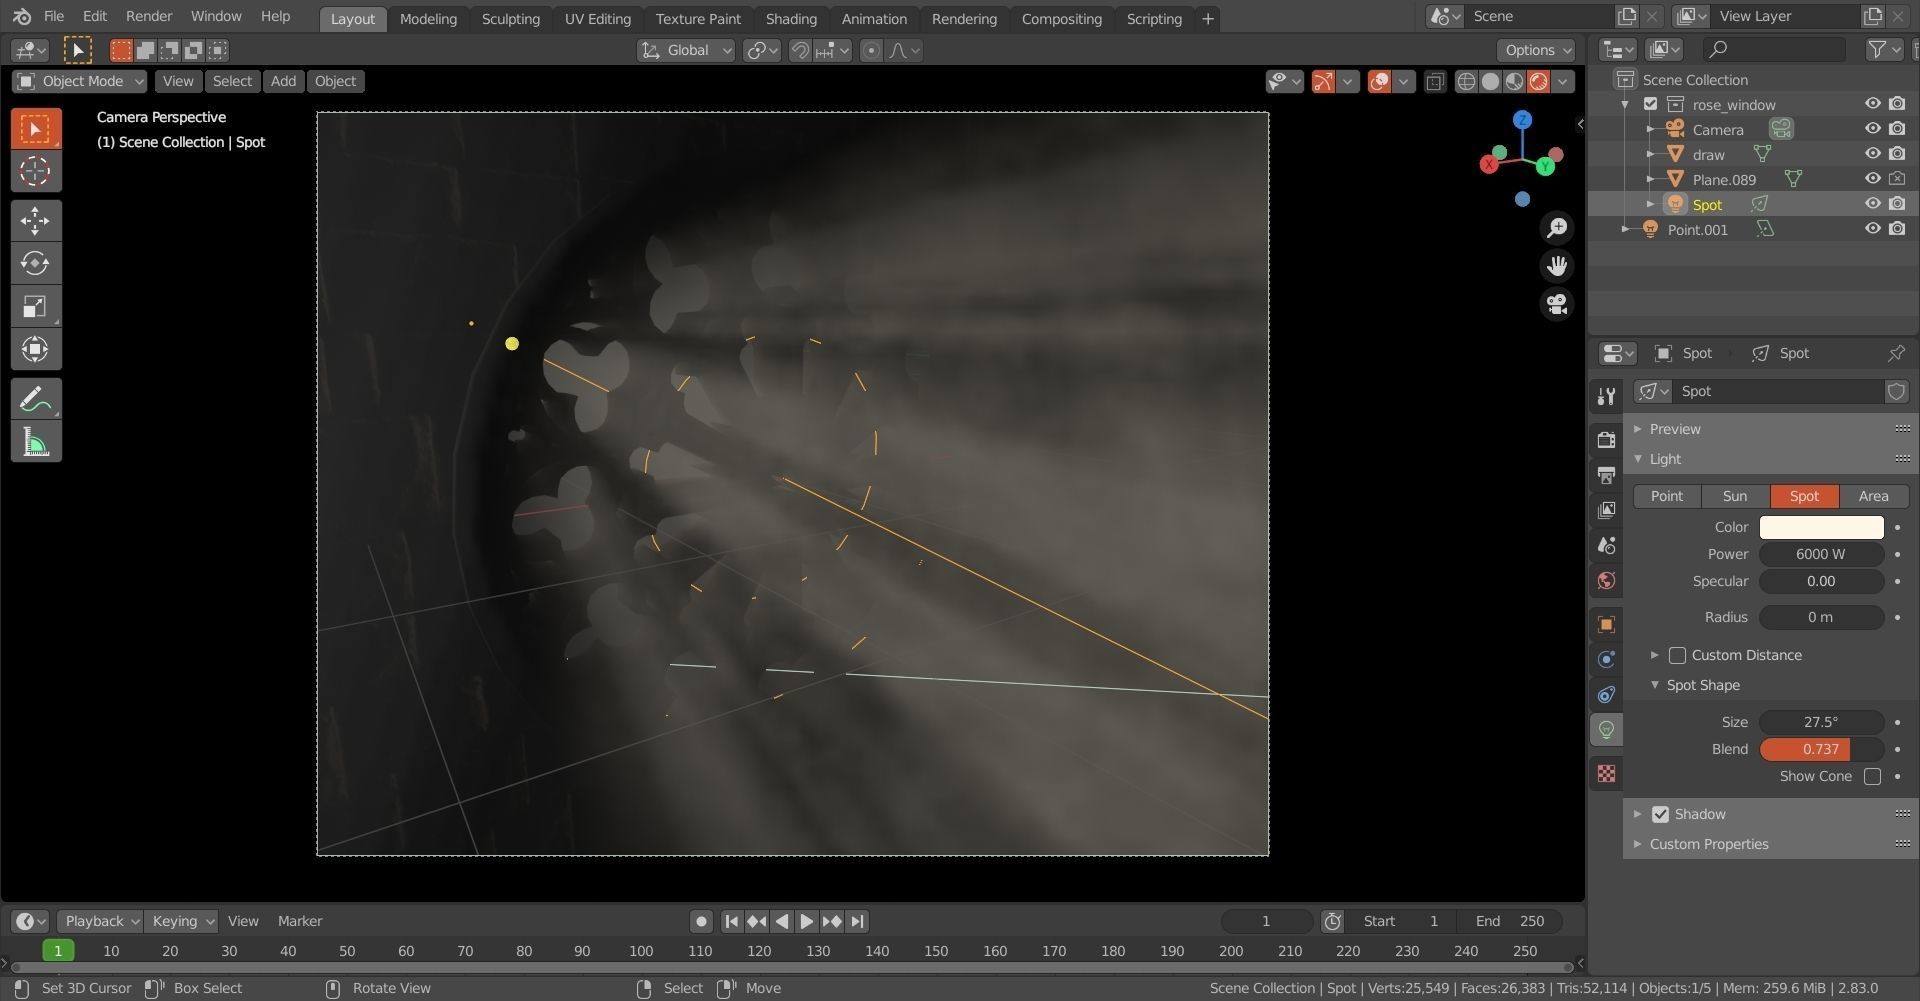Open the Texture properties tab
This screenshot has height=1001, width=1920.
coord(1607,774)
